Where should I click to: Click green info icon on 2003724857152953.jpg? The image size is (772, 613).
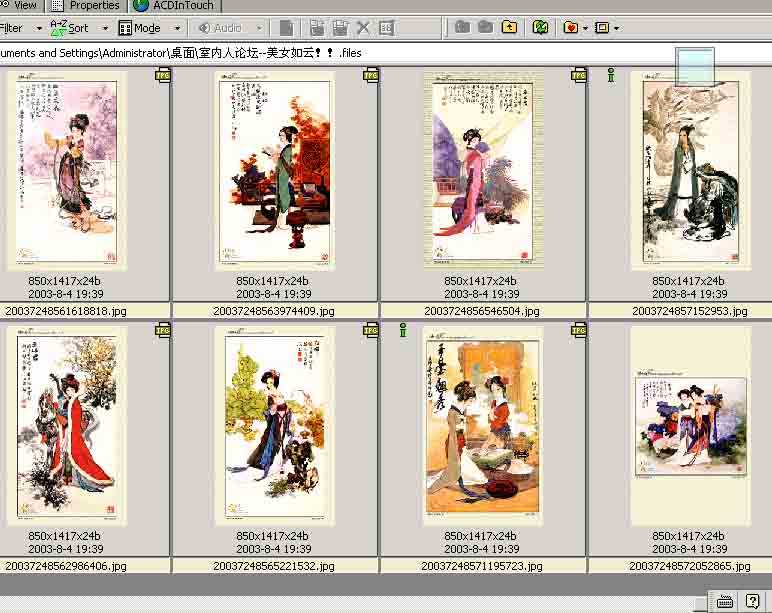pos(611,75)
